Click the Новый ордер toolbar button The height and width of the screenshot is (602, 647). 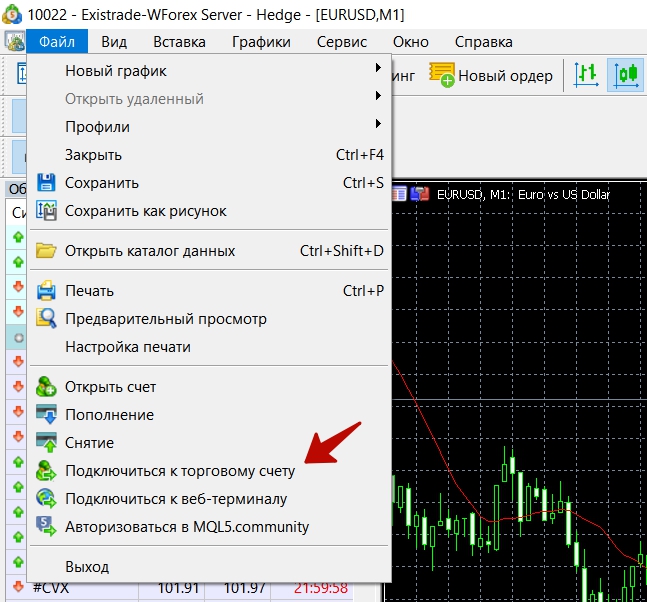click(491, 76)
